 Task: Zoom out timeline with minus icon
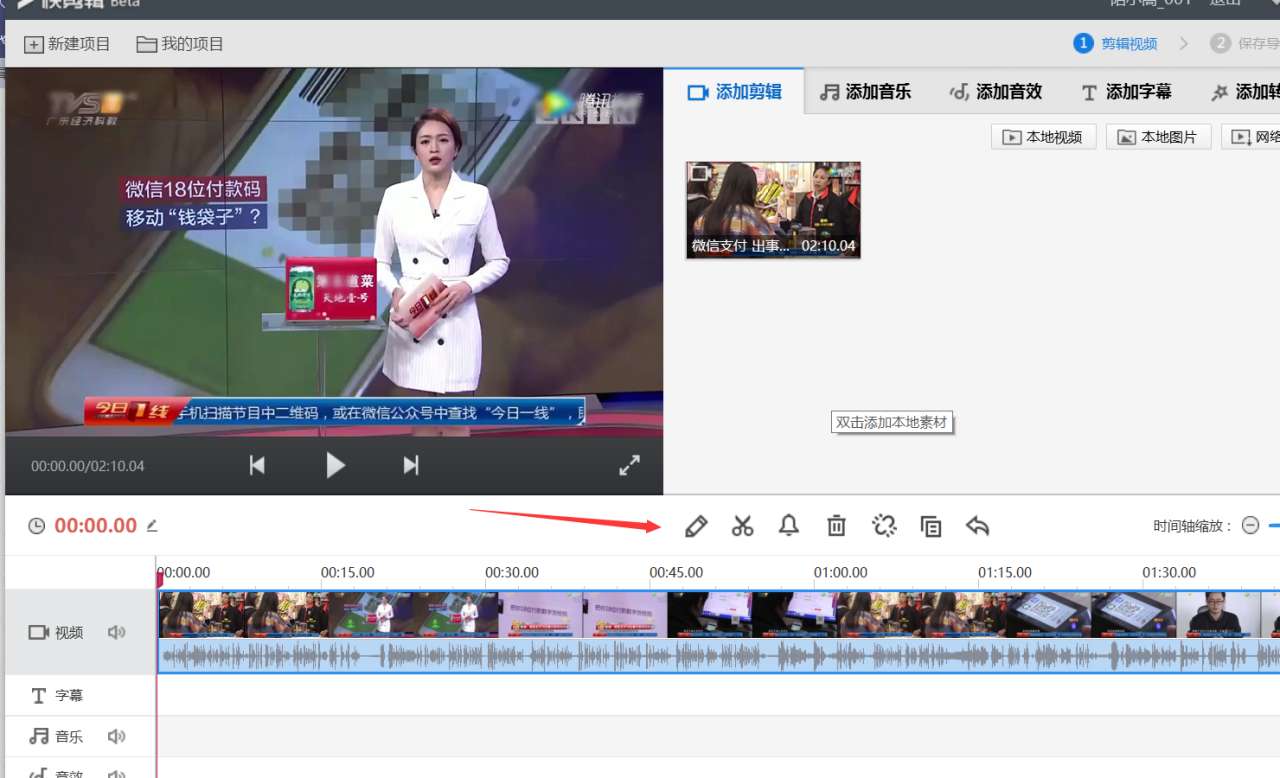1250,525
